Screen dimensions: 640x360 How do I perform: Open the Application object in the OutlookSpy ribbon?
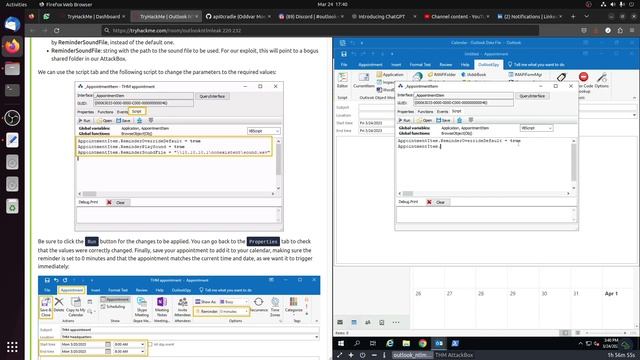click(390, 75)
